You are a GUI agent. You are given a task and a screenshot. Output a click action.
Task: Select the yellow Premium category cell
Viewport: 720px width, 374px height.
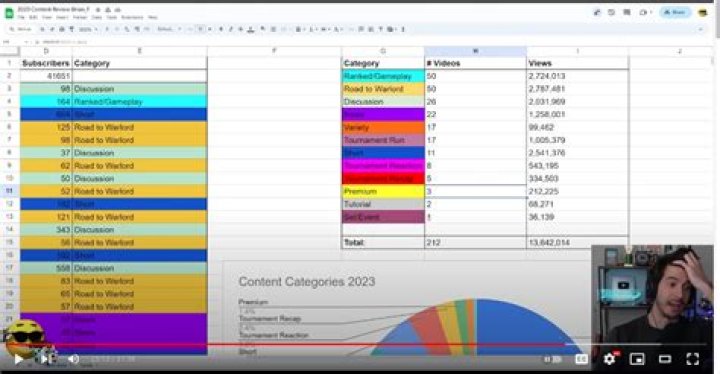[383, 191]
